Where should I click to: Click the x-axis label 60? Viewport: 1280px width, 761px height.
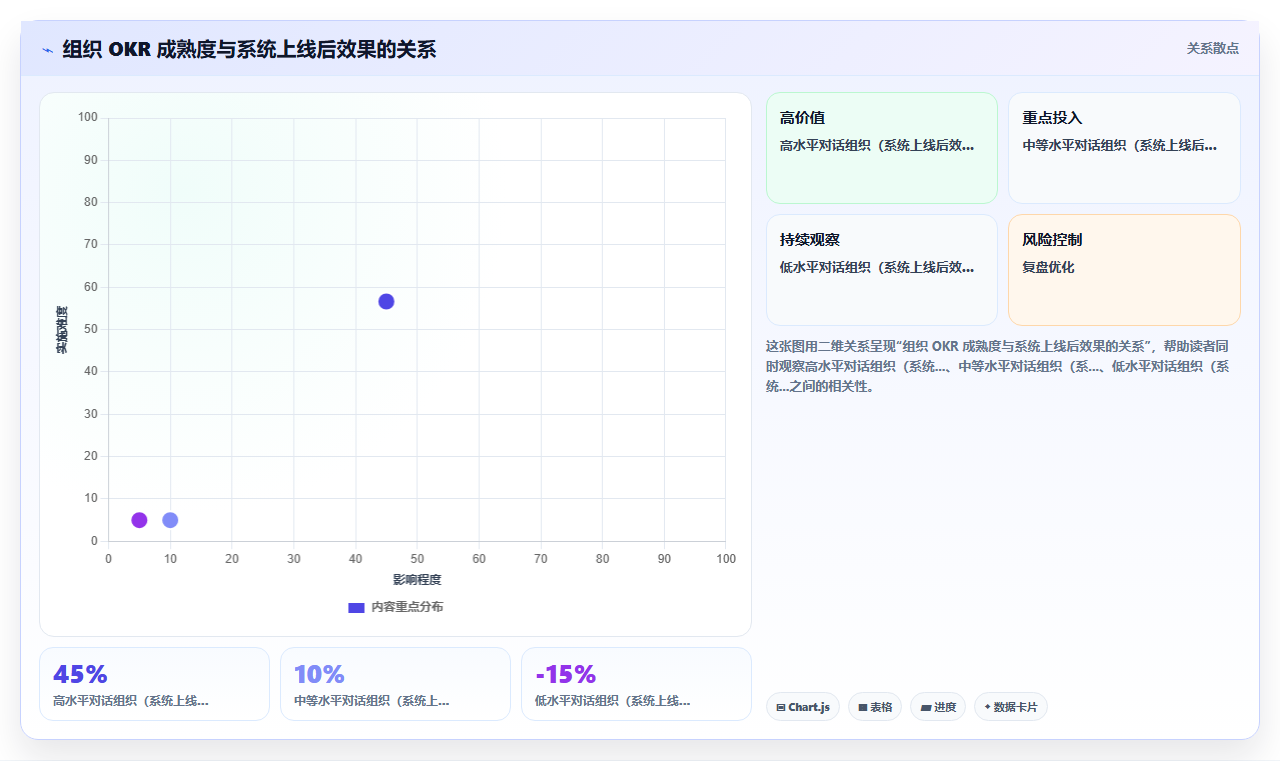click(479, 559)
